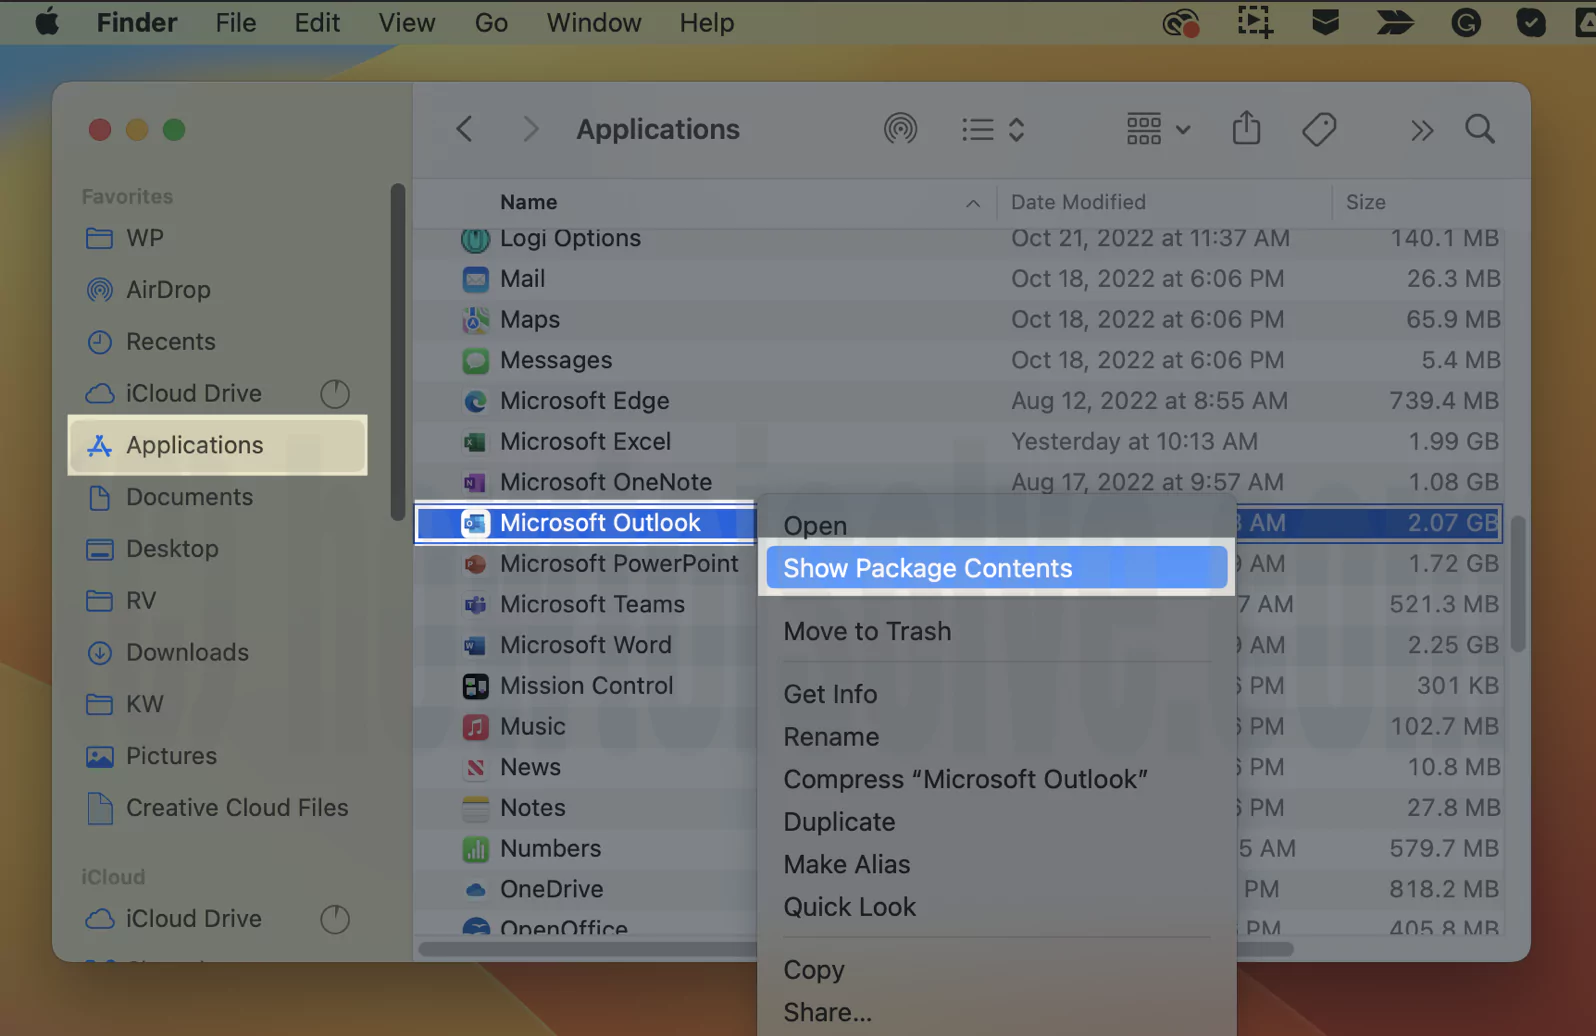
Task: Open the group-by grid dropdown
Action: pos(1158,129)
